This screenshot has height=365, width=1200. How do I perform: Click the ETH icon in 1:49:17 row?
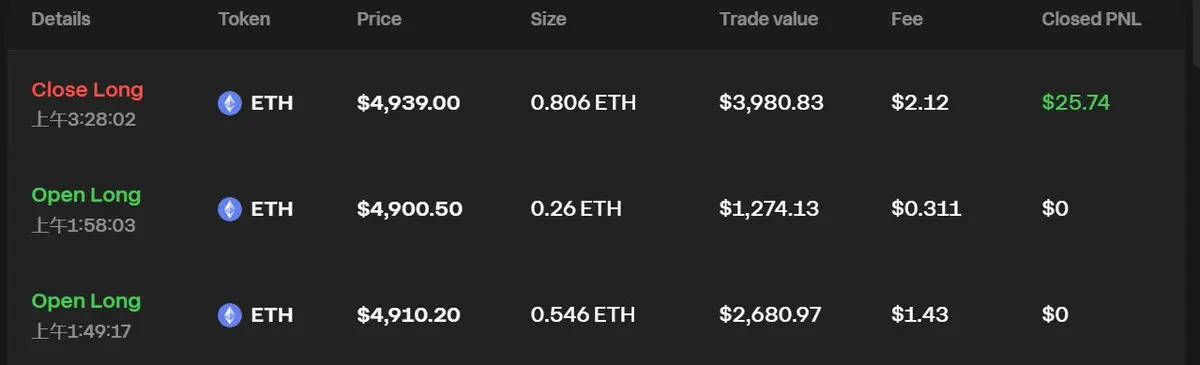point(230,315)
